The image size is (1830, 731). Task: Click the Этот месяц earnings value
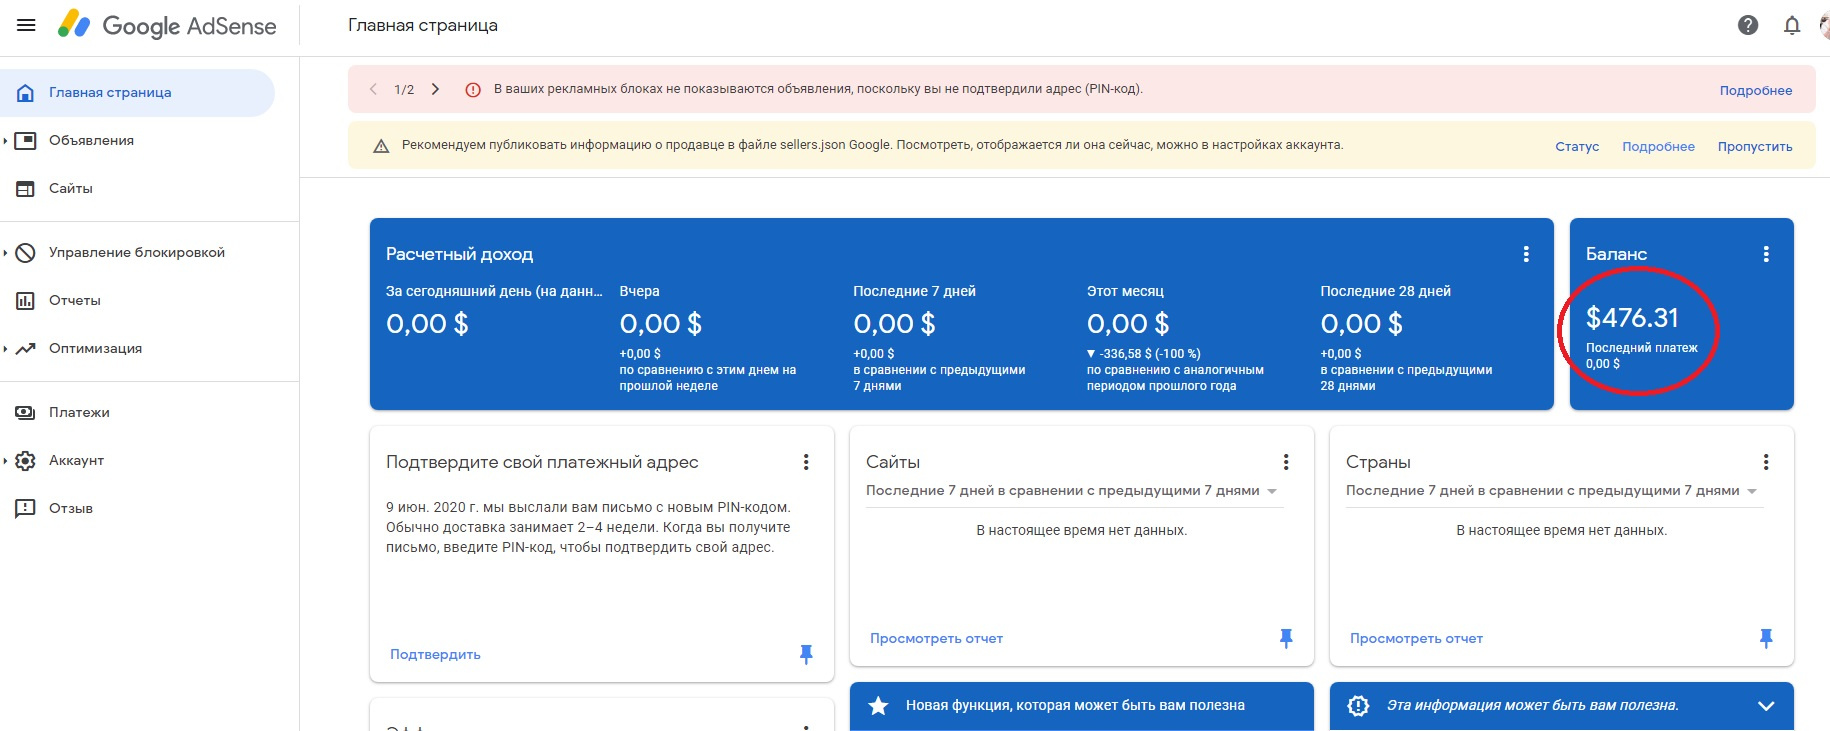coord(1128,324)
